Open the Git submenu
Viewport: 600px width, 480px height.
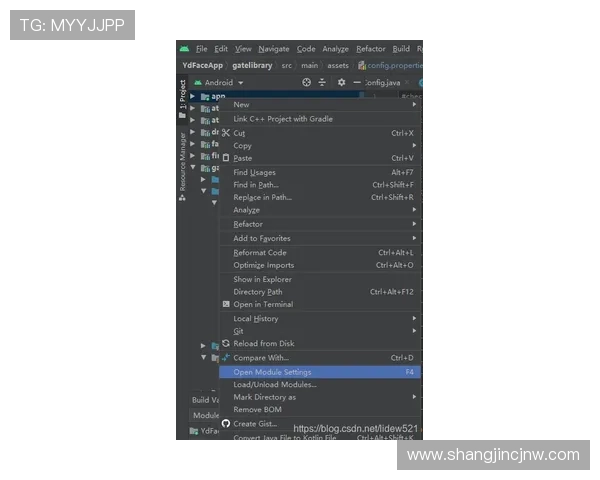320,331
